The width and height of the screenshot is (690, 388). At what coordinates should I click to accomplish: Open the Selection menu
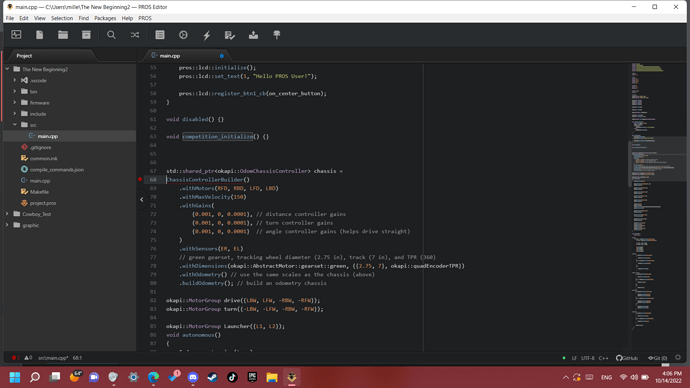[62, 18]
